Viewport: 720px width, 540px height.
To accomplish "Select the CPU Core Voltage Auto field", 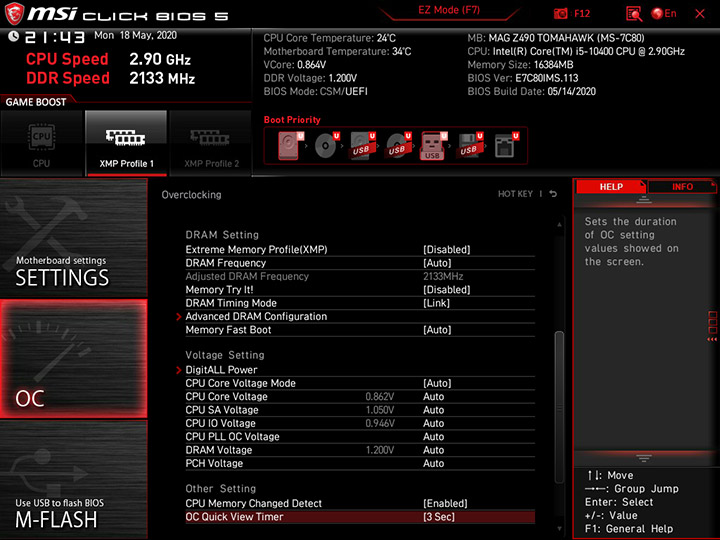I will point(433,397).
